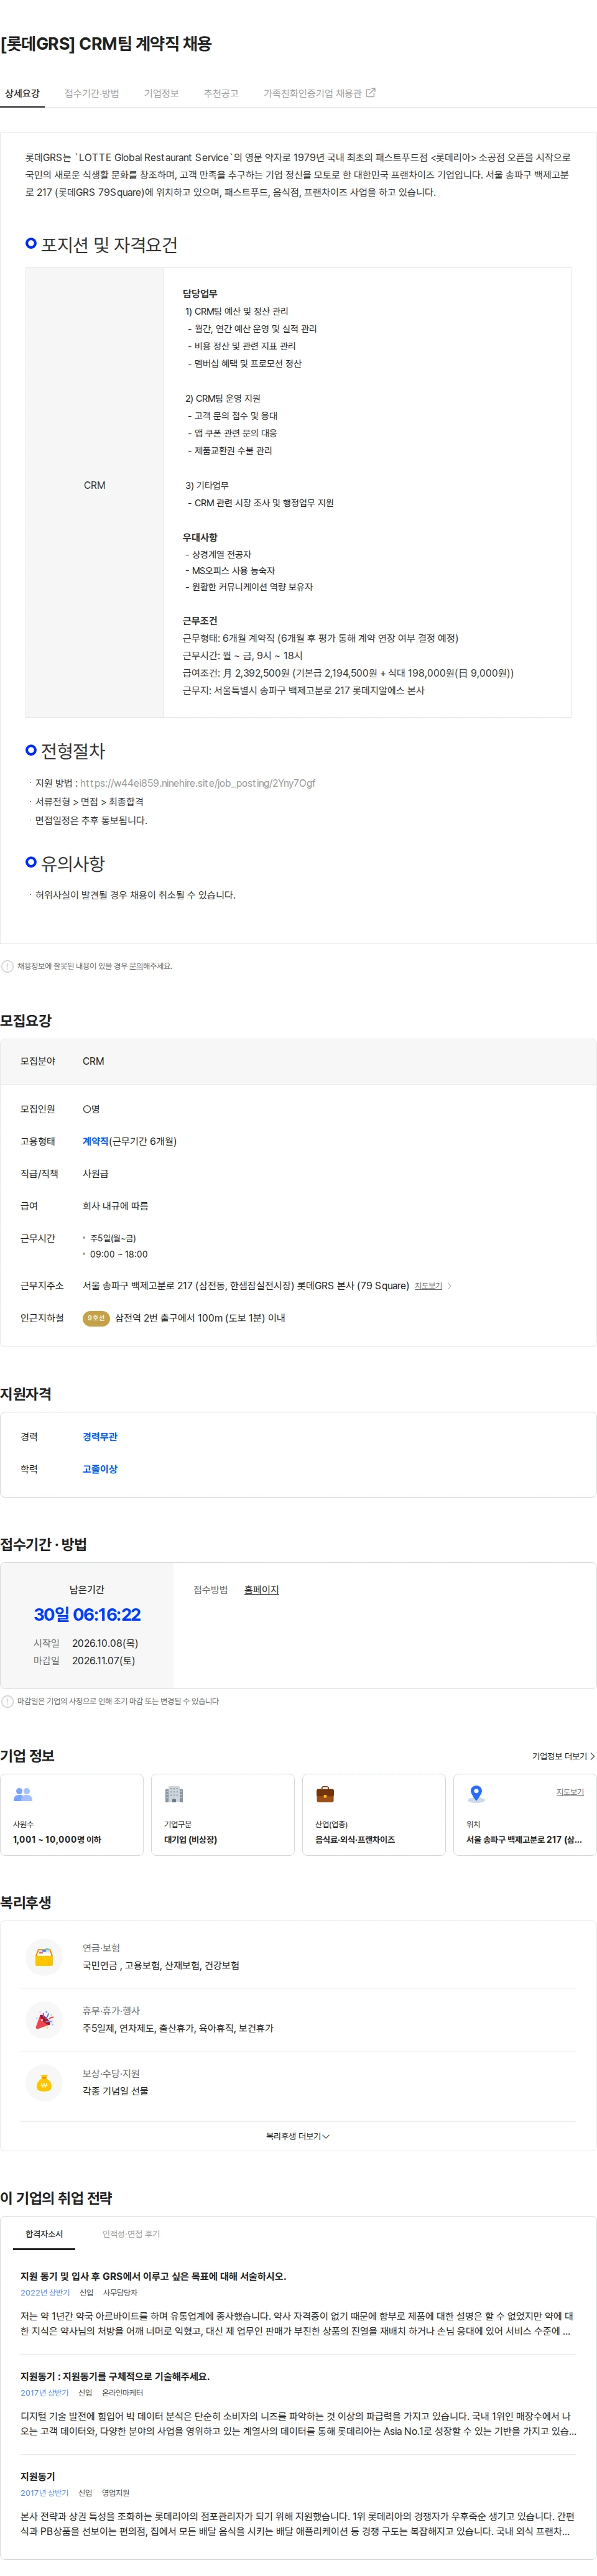Click chevron after the address 지도보기
Image resolution: width=597 pixels, height=2576 pixels.
(449, 1286)
